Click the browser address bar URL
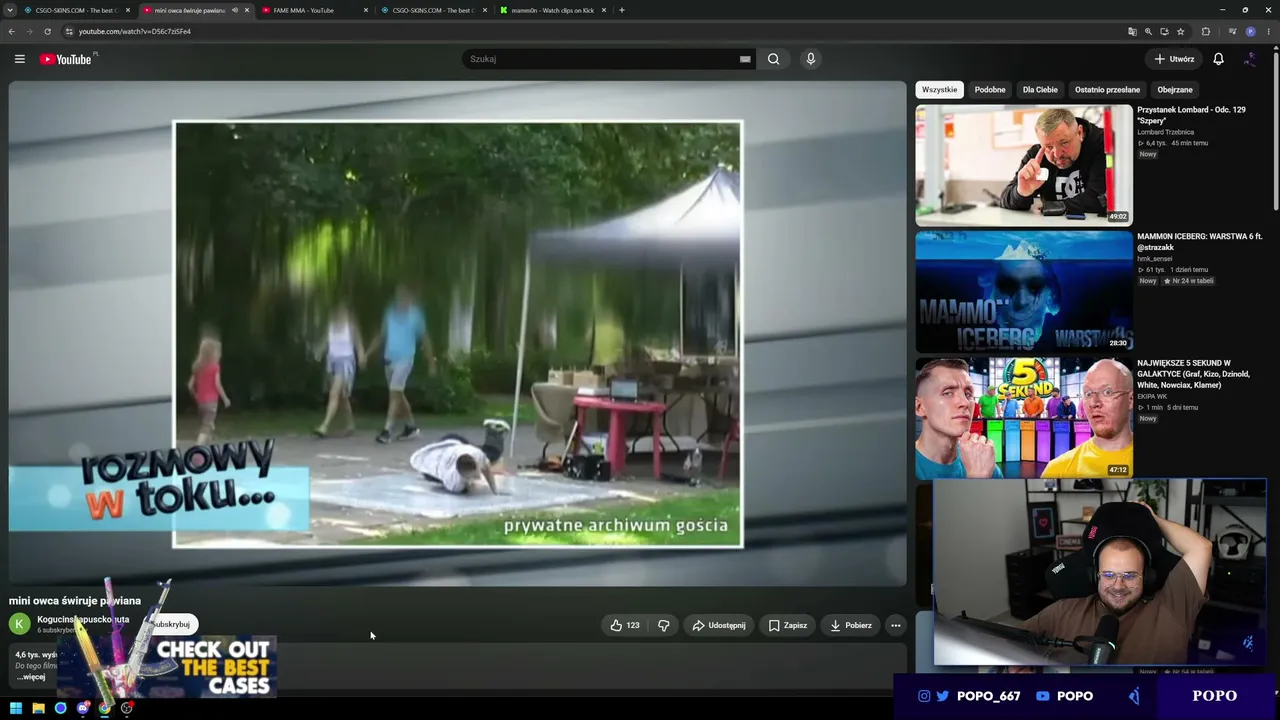The height and width of the screenshot is (720, 1280). coord(135,31)
